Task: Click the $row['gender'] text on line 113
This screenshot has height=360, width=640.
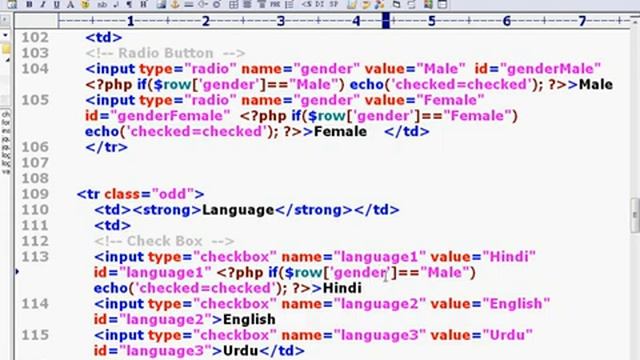Action: (341, 272)
